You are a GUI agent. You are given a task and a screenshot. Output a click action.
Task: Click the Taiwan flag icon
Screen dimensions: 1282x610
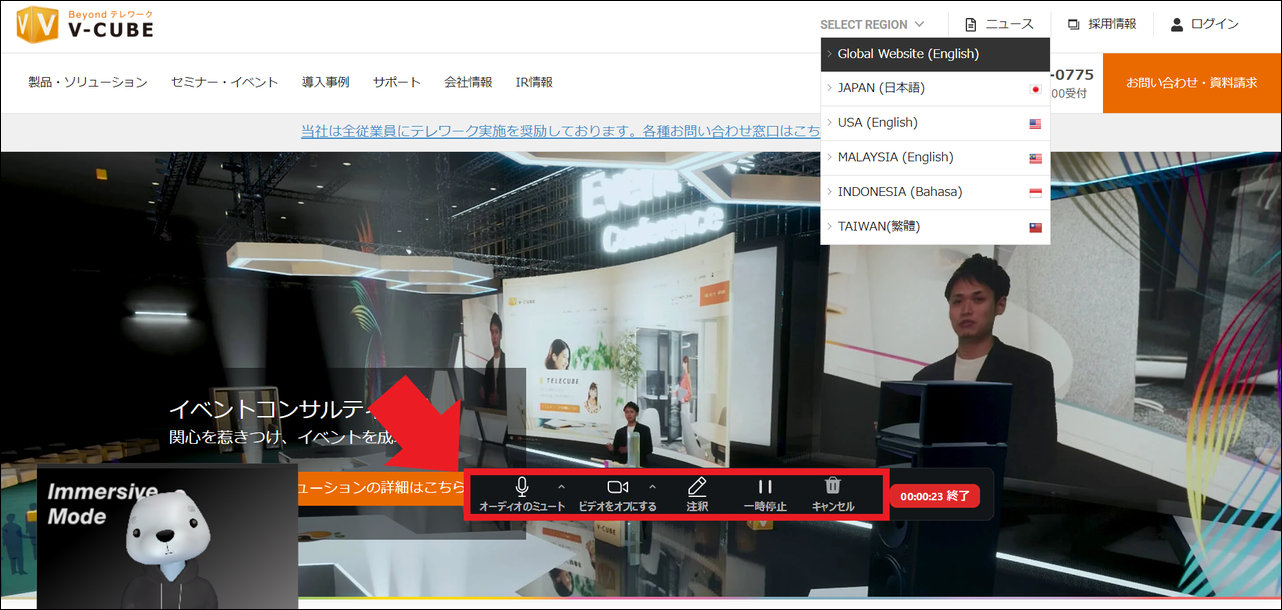click(x=1035, y=228)
